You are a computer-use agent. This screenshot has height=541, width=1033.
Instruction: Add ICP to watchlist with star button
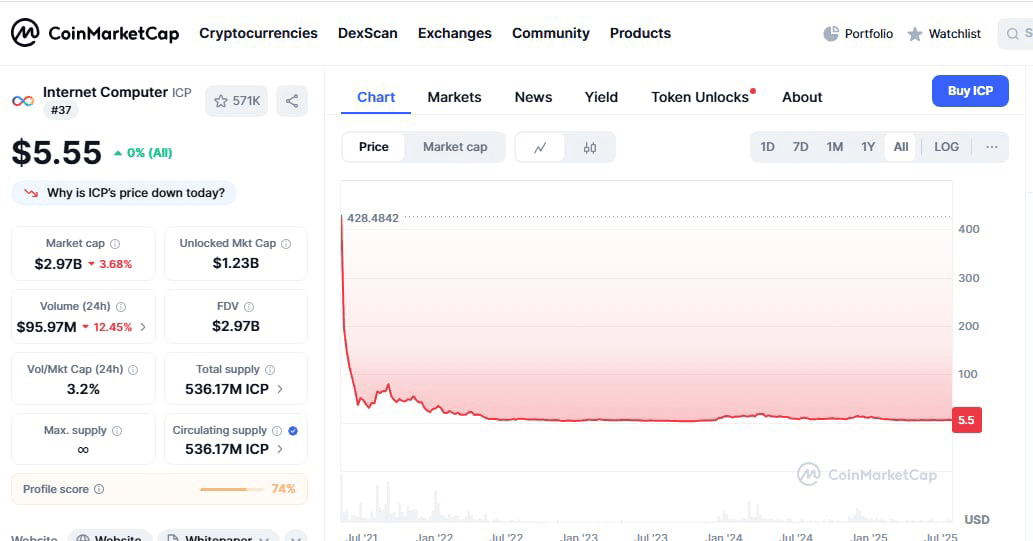237,101
